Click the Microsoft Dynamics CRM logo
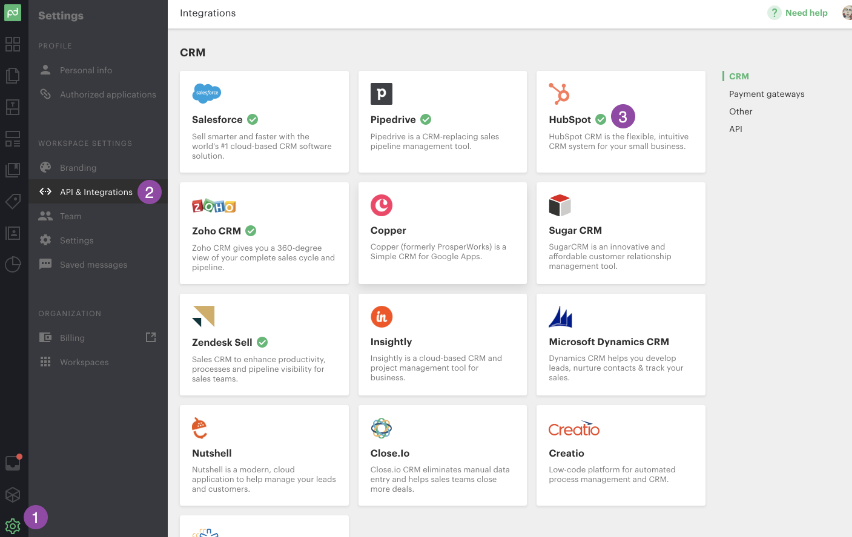The height and width of the screenshot is (537, 852). coord(561,317)
